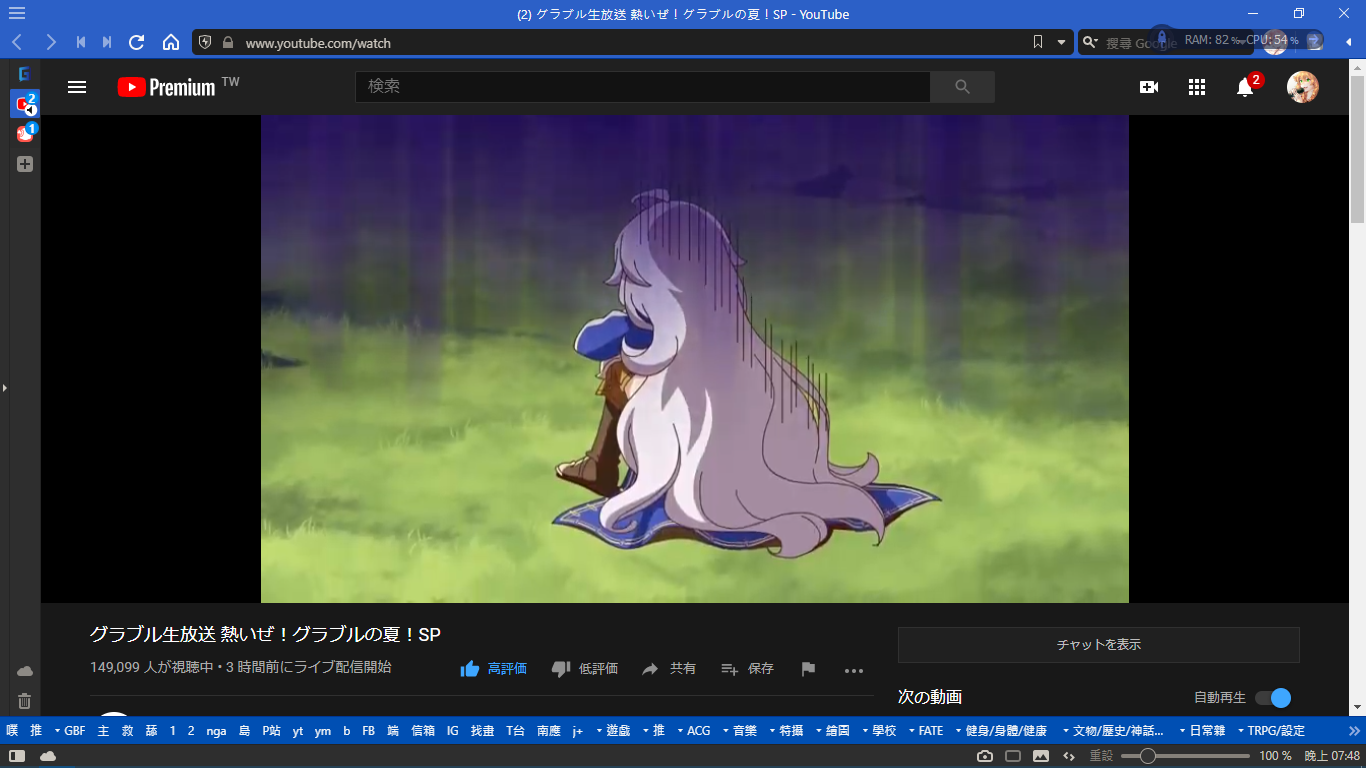Select the YouTube tab stack in sidebar
This screenshot has height=768, width=1366.
pyautogui.click(x=25, y=103)
